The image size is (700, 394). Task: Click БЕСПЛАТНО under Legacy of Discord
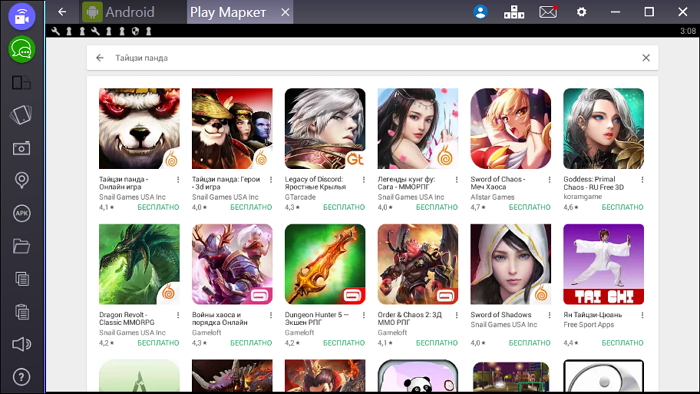coord(344,207)
